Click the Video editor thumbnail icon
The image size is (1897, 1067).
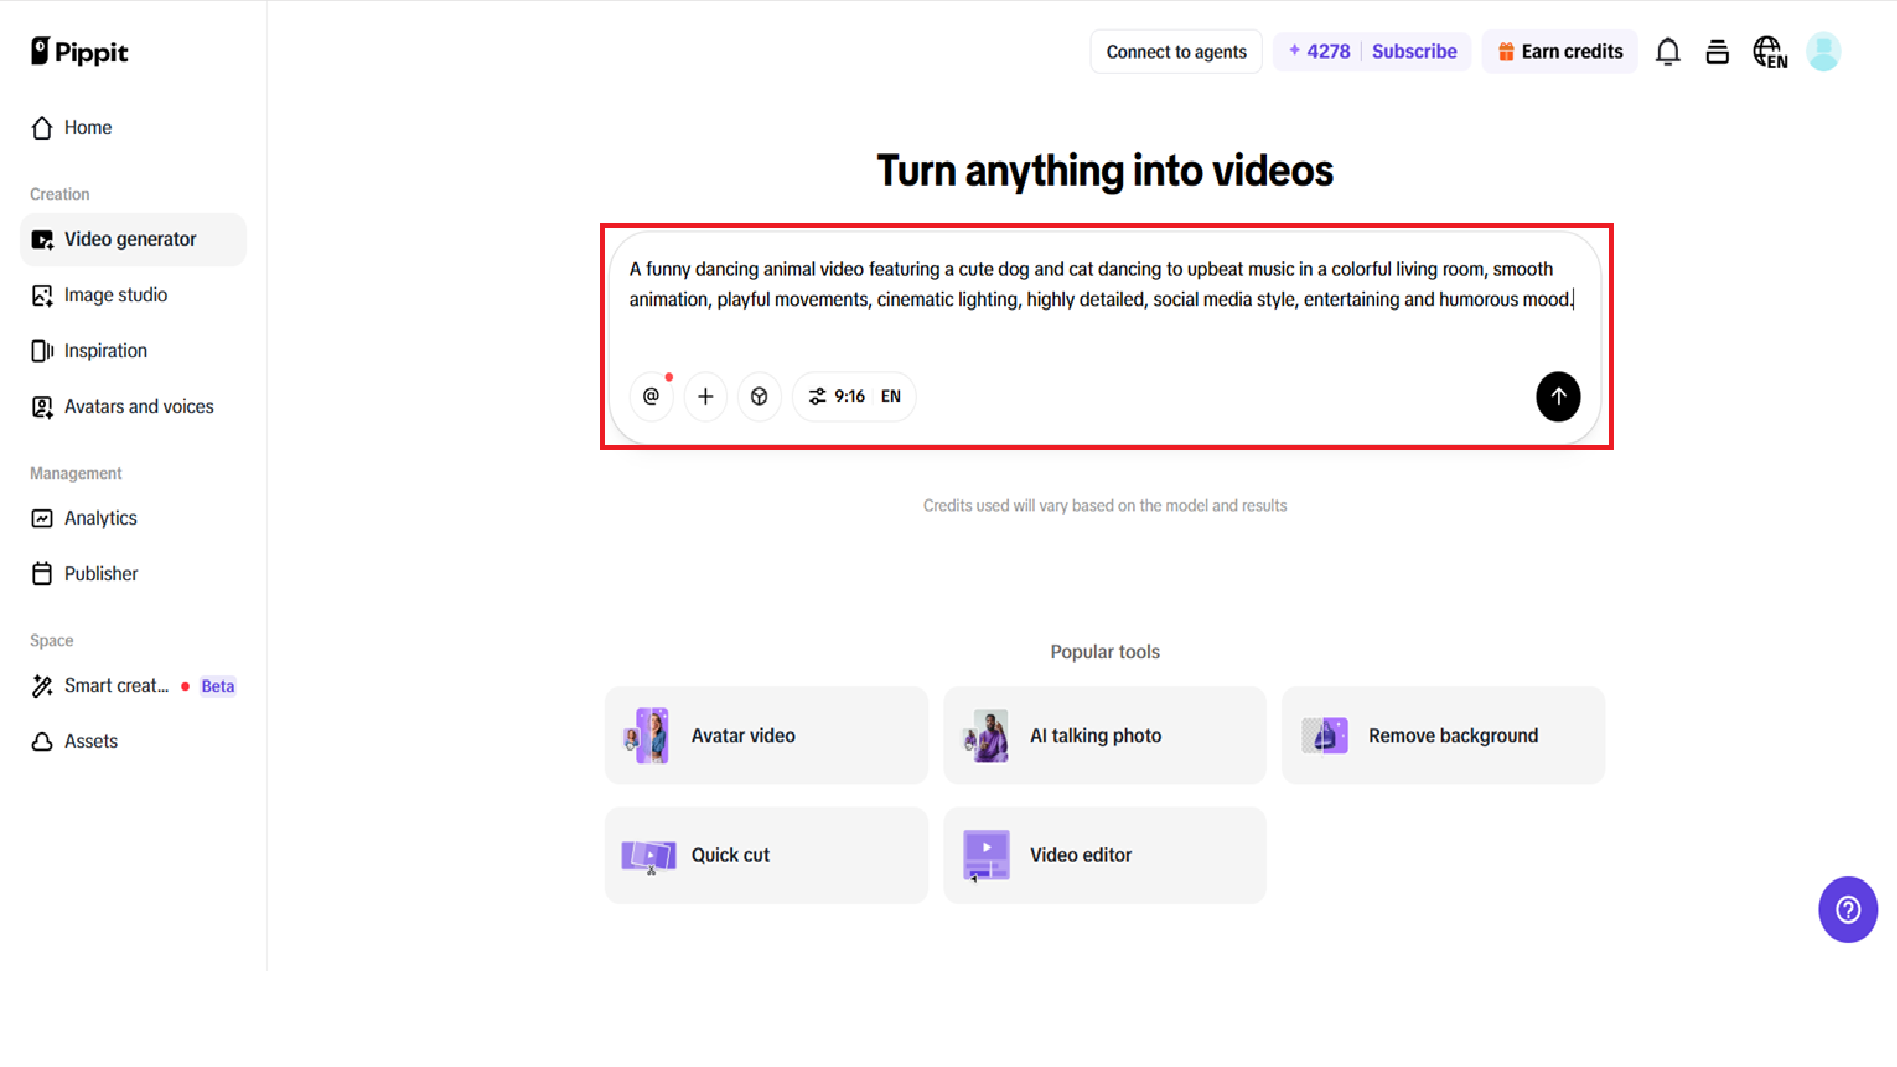[986, 856]
